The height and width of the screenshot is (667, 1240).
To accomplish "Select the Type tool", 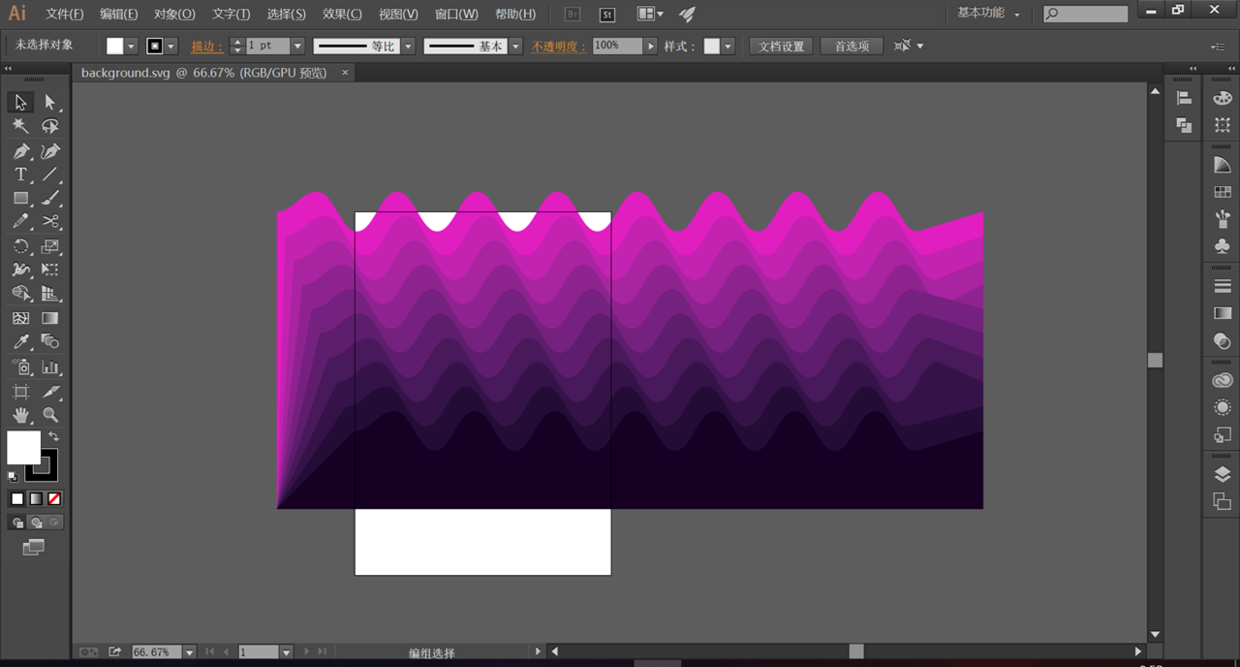I will (x=20, y=175).
